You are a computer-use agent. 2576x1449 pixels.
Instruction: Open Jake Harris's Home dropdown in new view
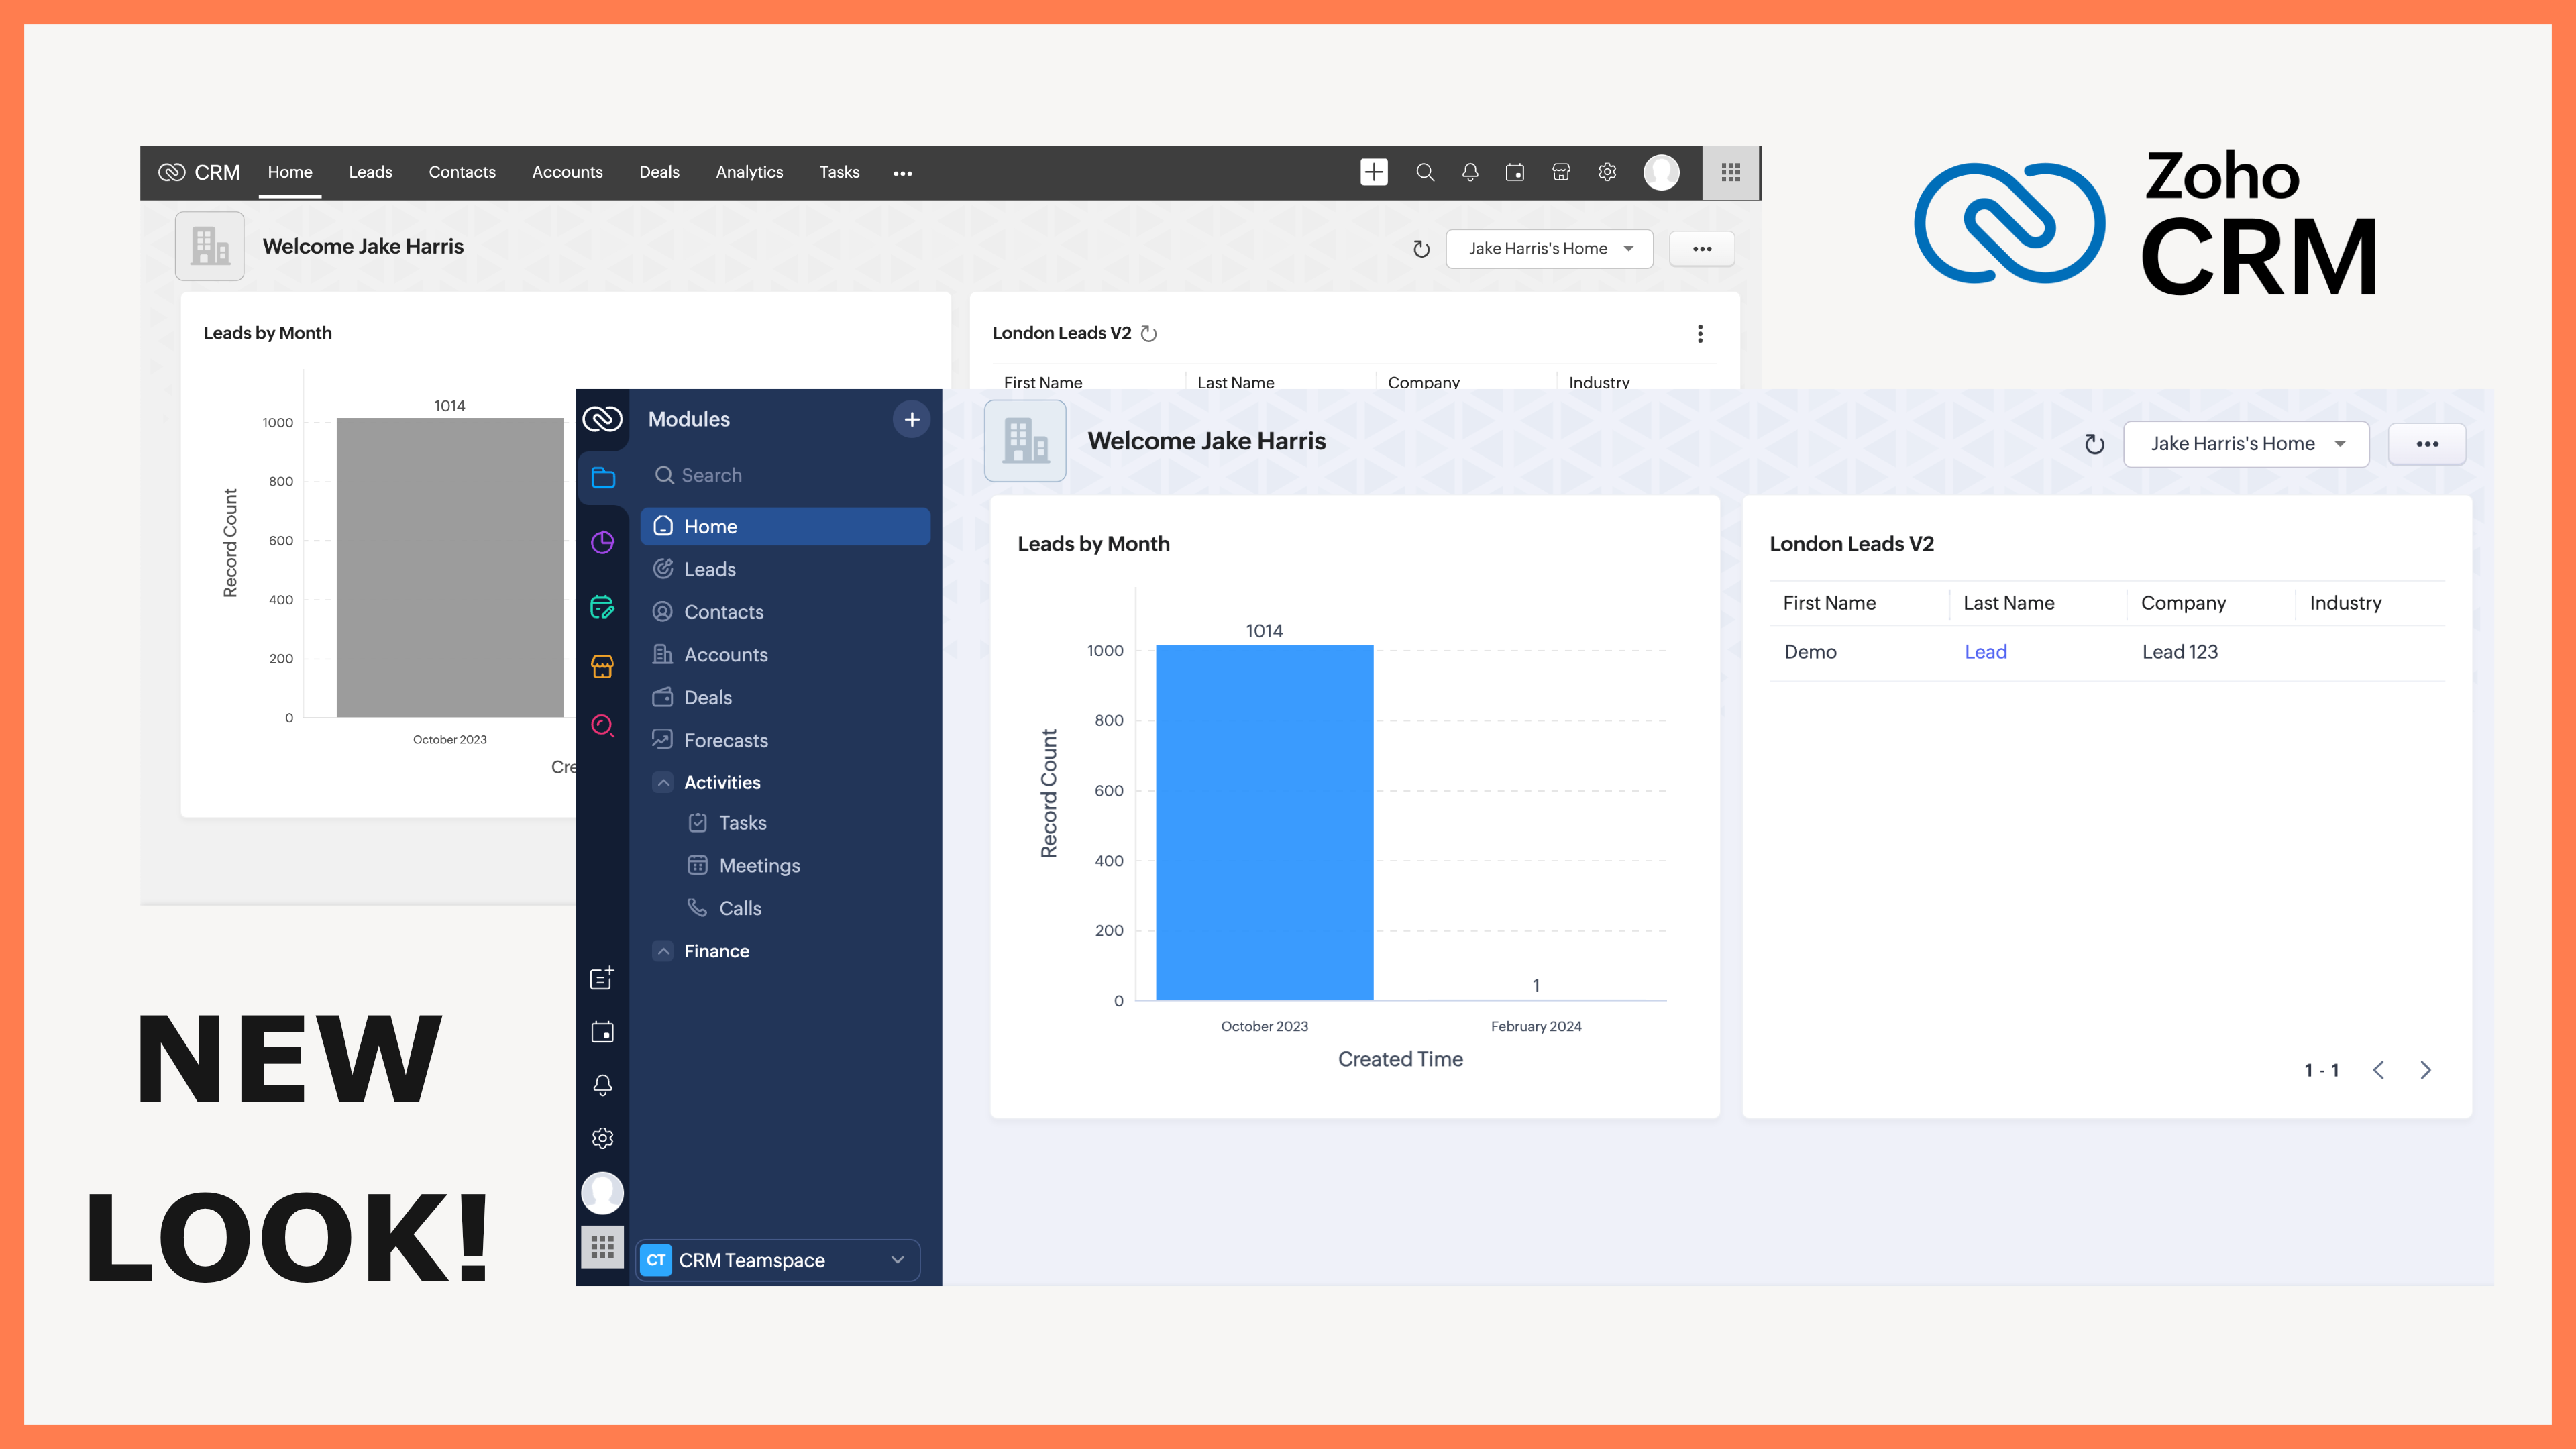2246,444
